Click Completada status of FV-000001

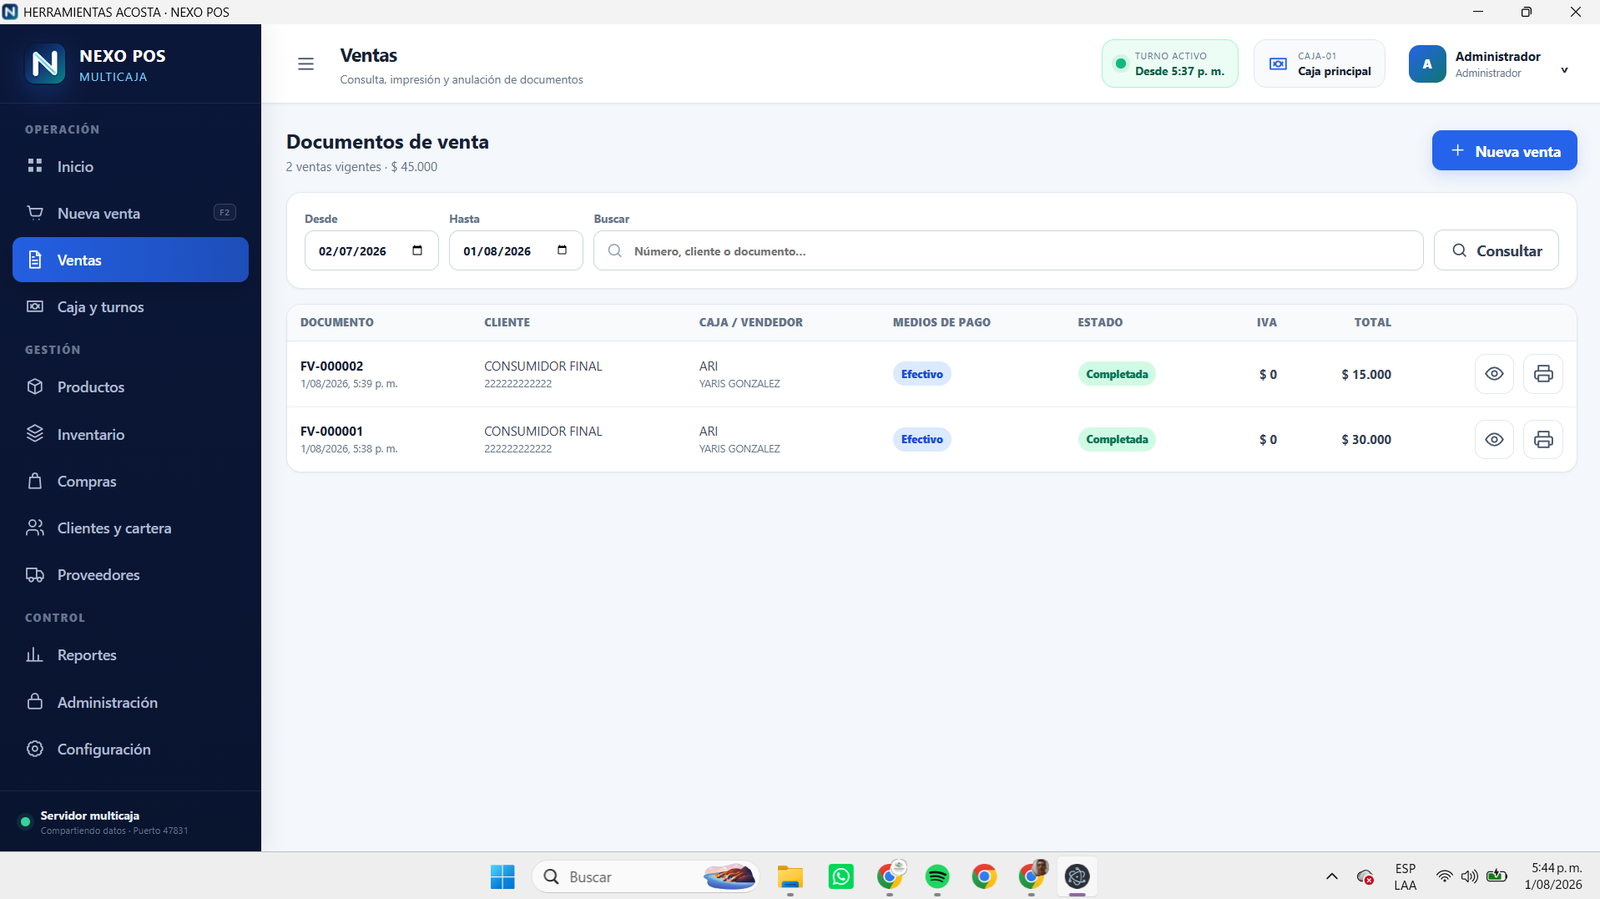1117,439
